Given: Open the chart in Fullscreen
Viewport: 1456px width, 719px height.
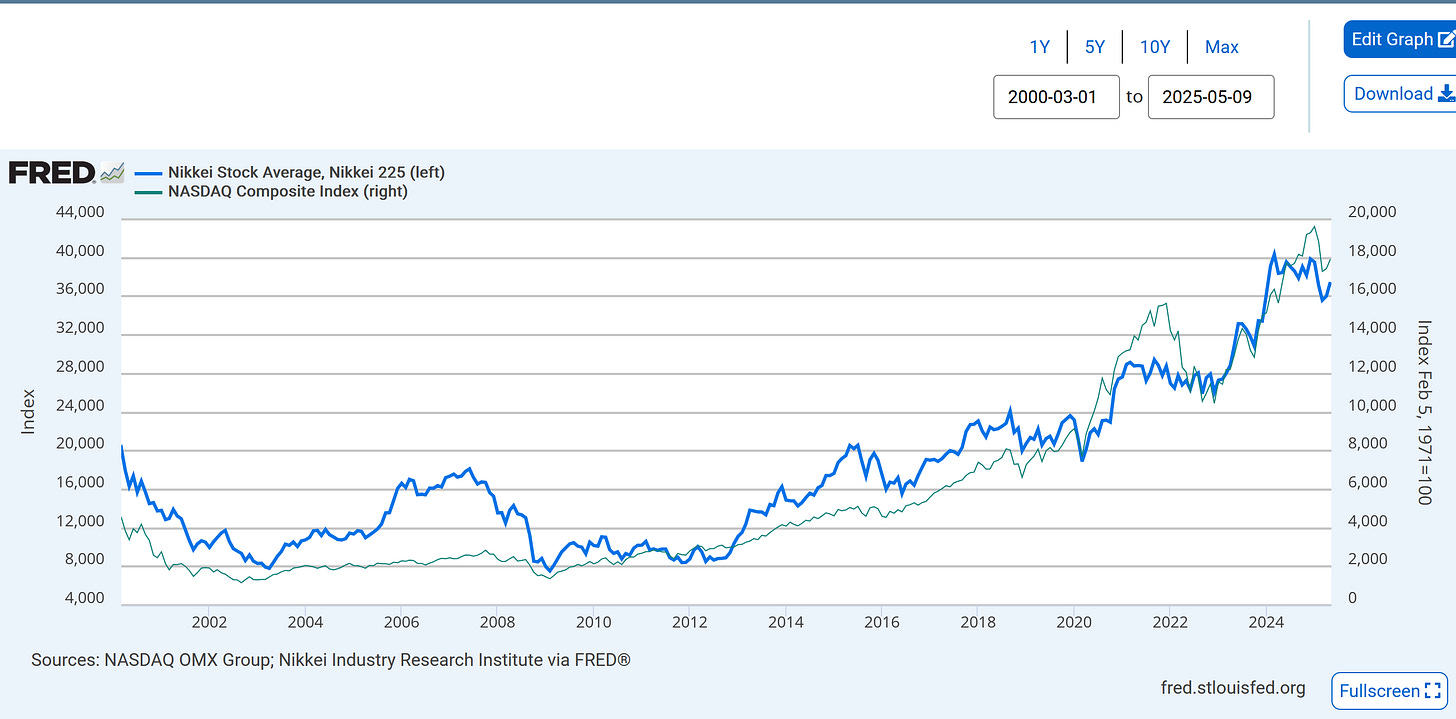Looking at the screenshot, I should 1389,691.
